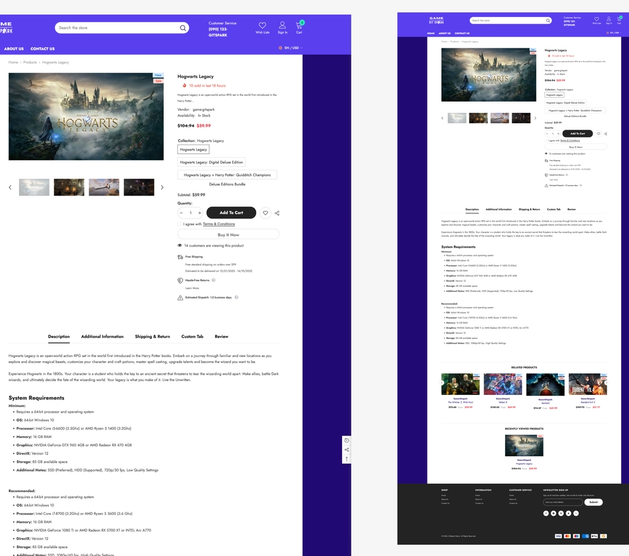Image resolution: width=629 pixels, height=556 pixels.
Task: Click the Mastercard payment icon in the footer
Action: pyautogui.click(x=567, y=536)
